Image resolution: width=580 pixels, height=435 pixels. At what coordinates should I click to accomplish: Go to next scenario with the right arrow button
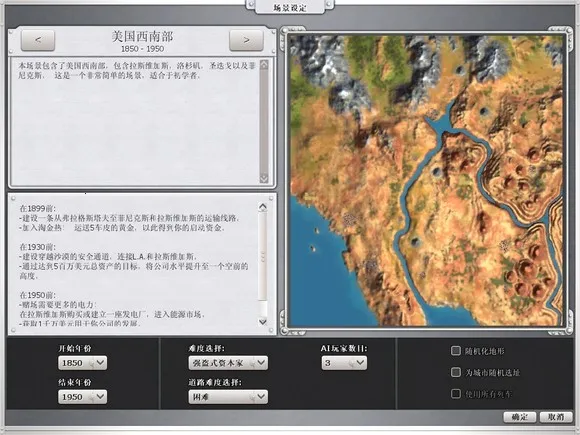click(x=246, y=40)
